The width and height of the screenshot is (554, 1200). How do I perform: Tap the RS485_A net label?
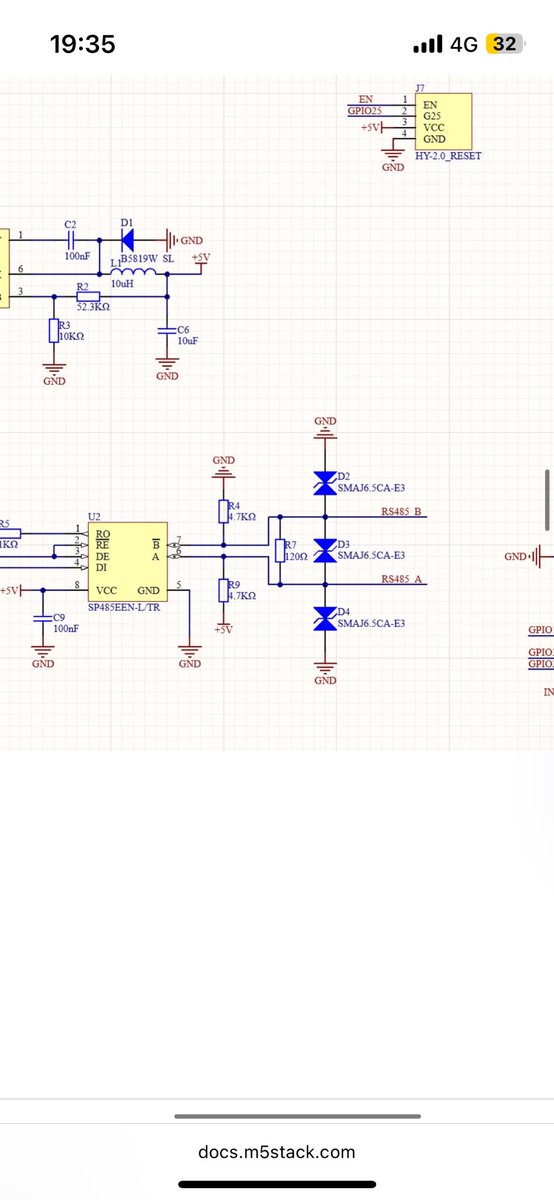pos(401,578)
